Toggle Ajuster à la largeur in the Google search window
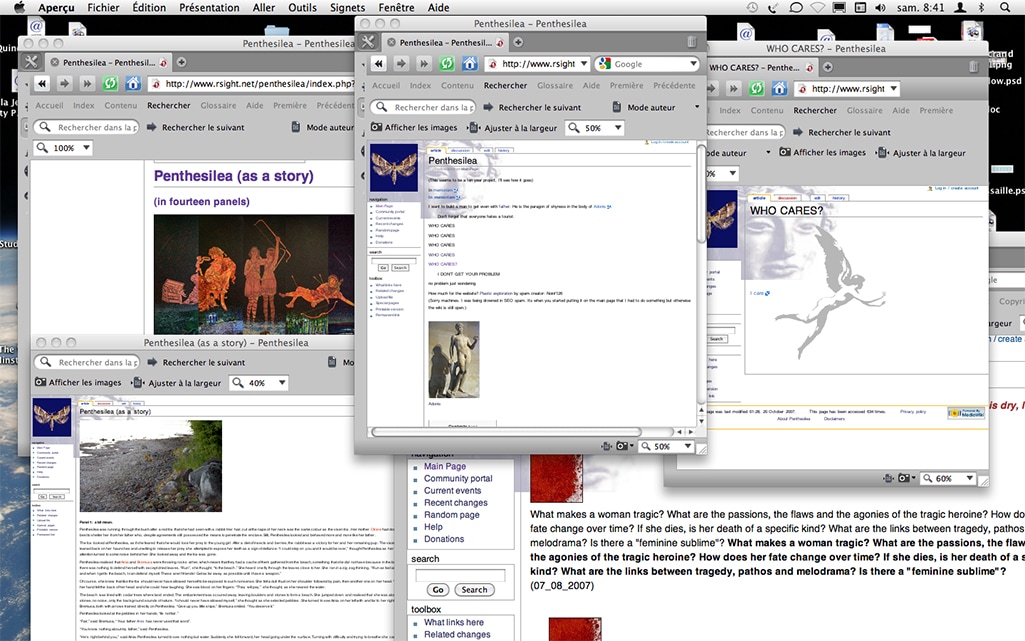The height and width of the screenshot is (641, 1025). click(513, 128)
